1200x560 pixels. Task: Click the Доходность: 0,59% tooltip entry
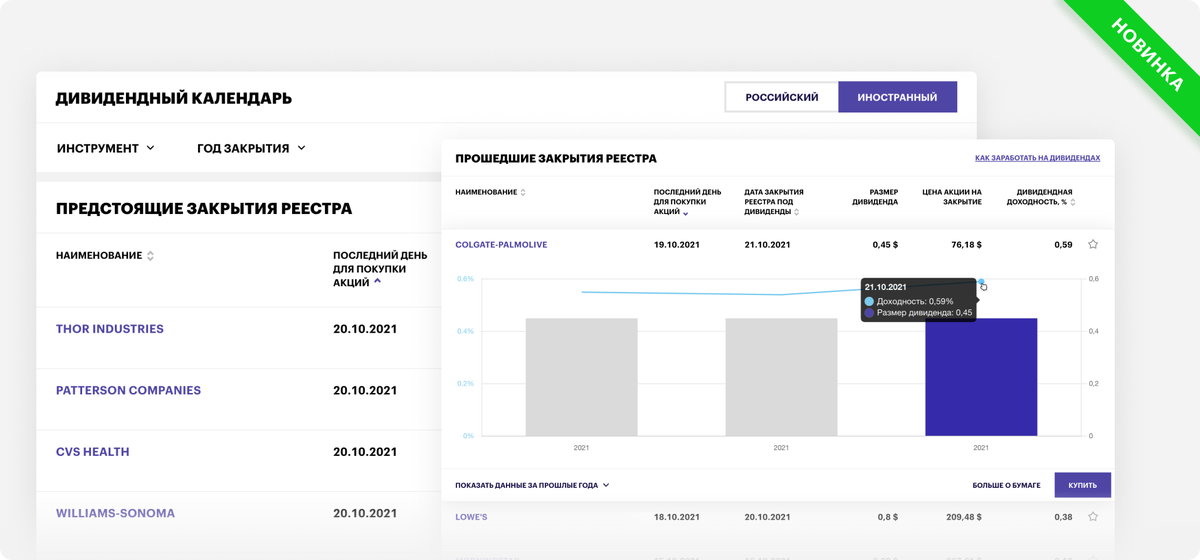pyautogui.click(x=909, y=301)
